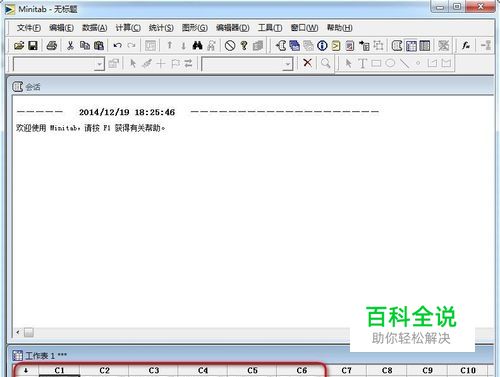Select column header C7

click(x=346, y=370)
